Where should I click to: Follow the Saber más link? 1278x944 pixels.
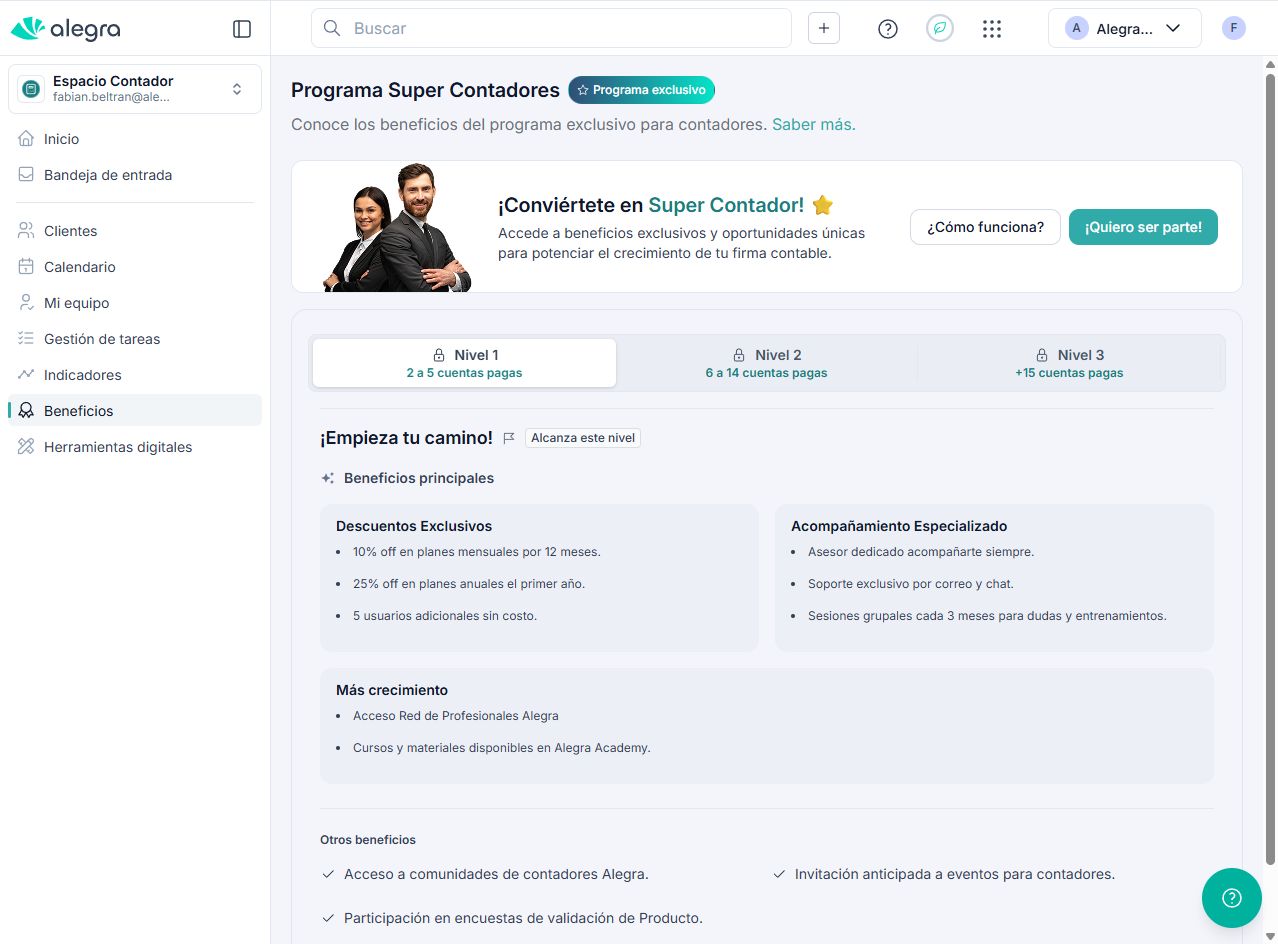[813, 125]
